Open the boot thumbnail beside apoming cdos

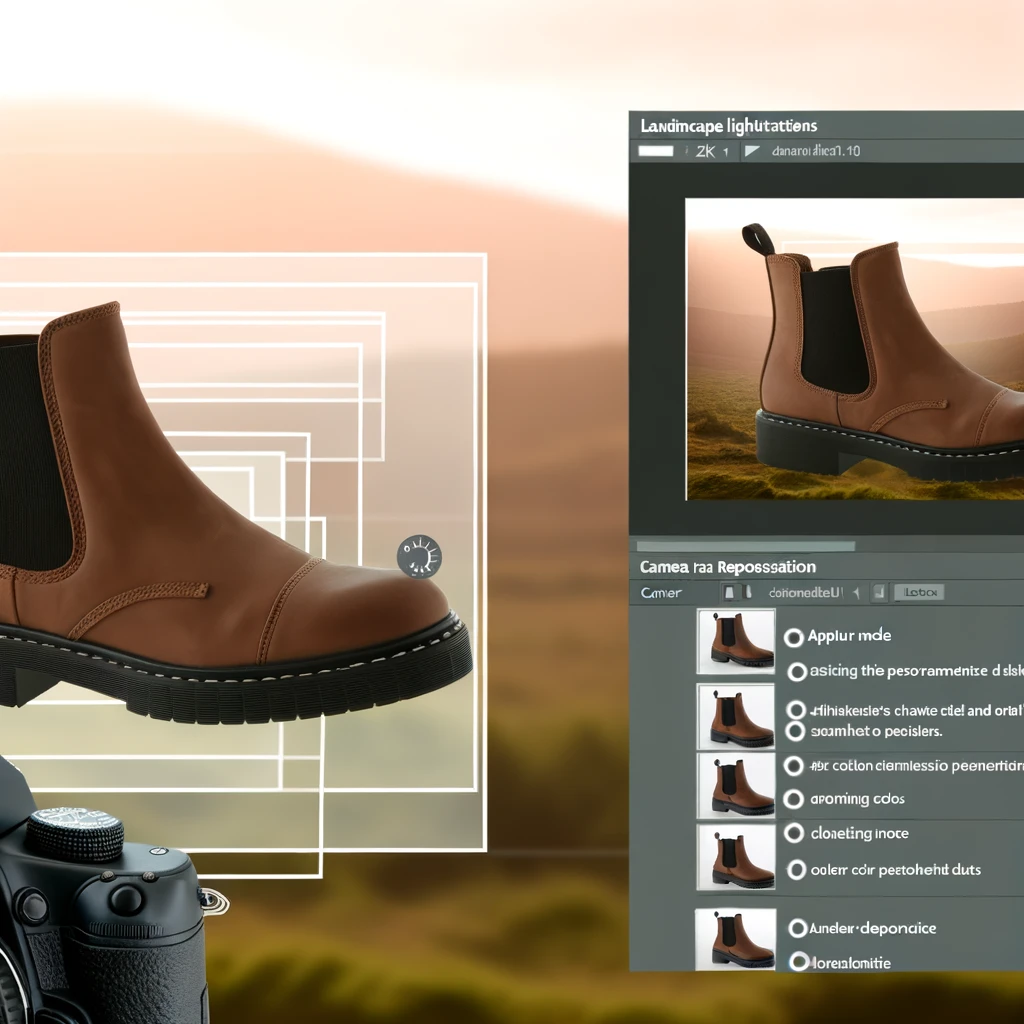736,786
